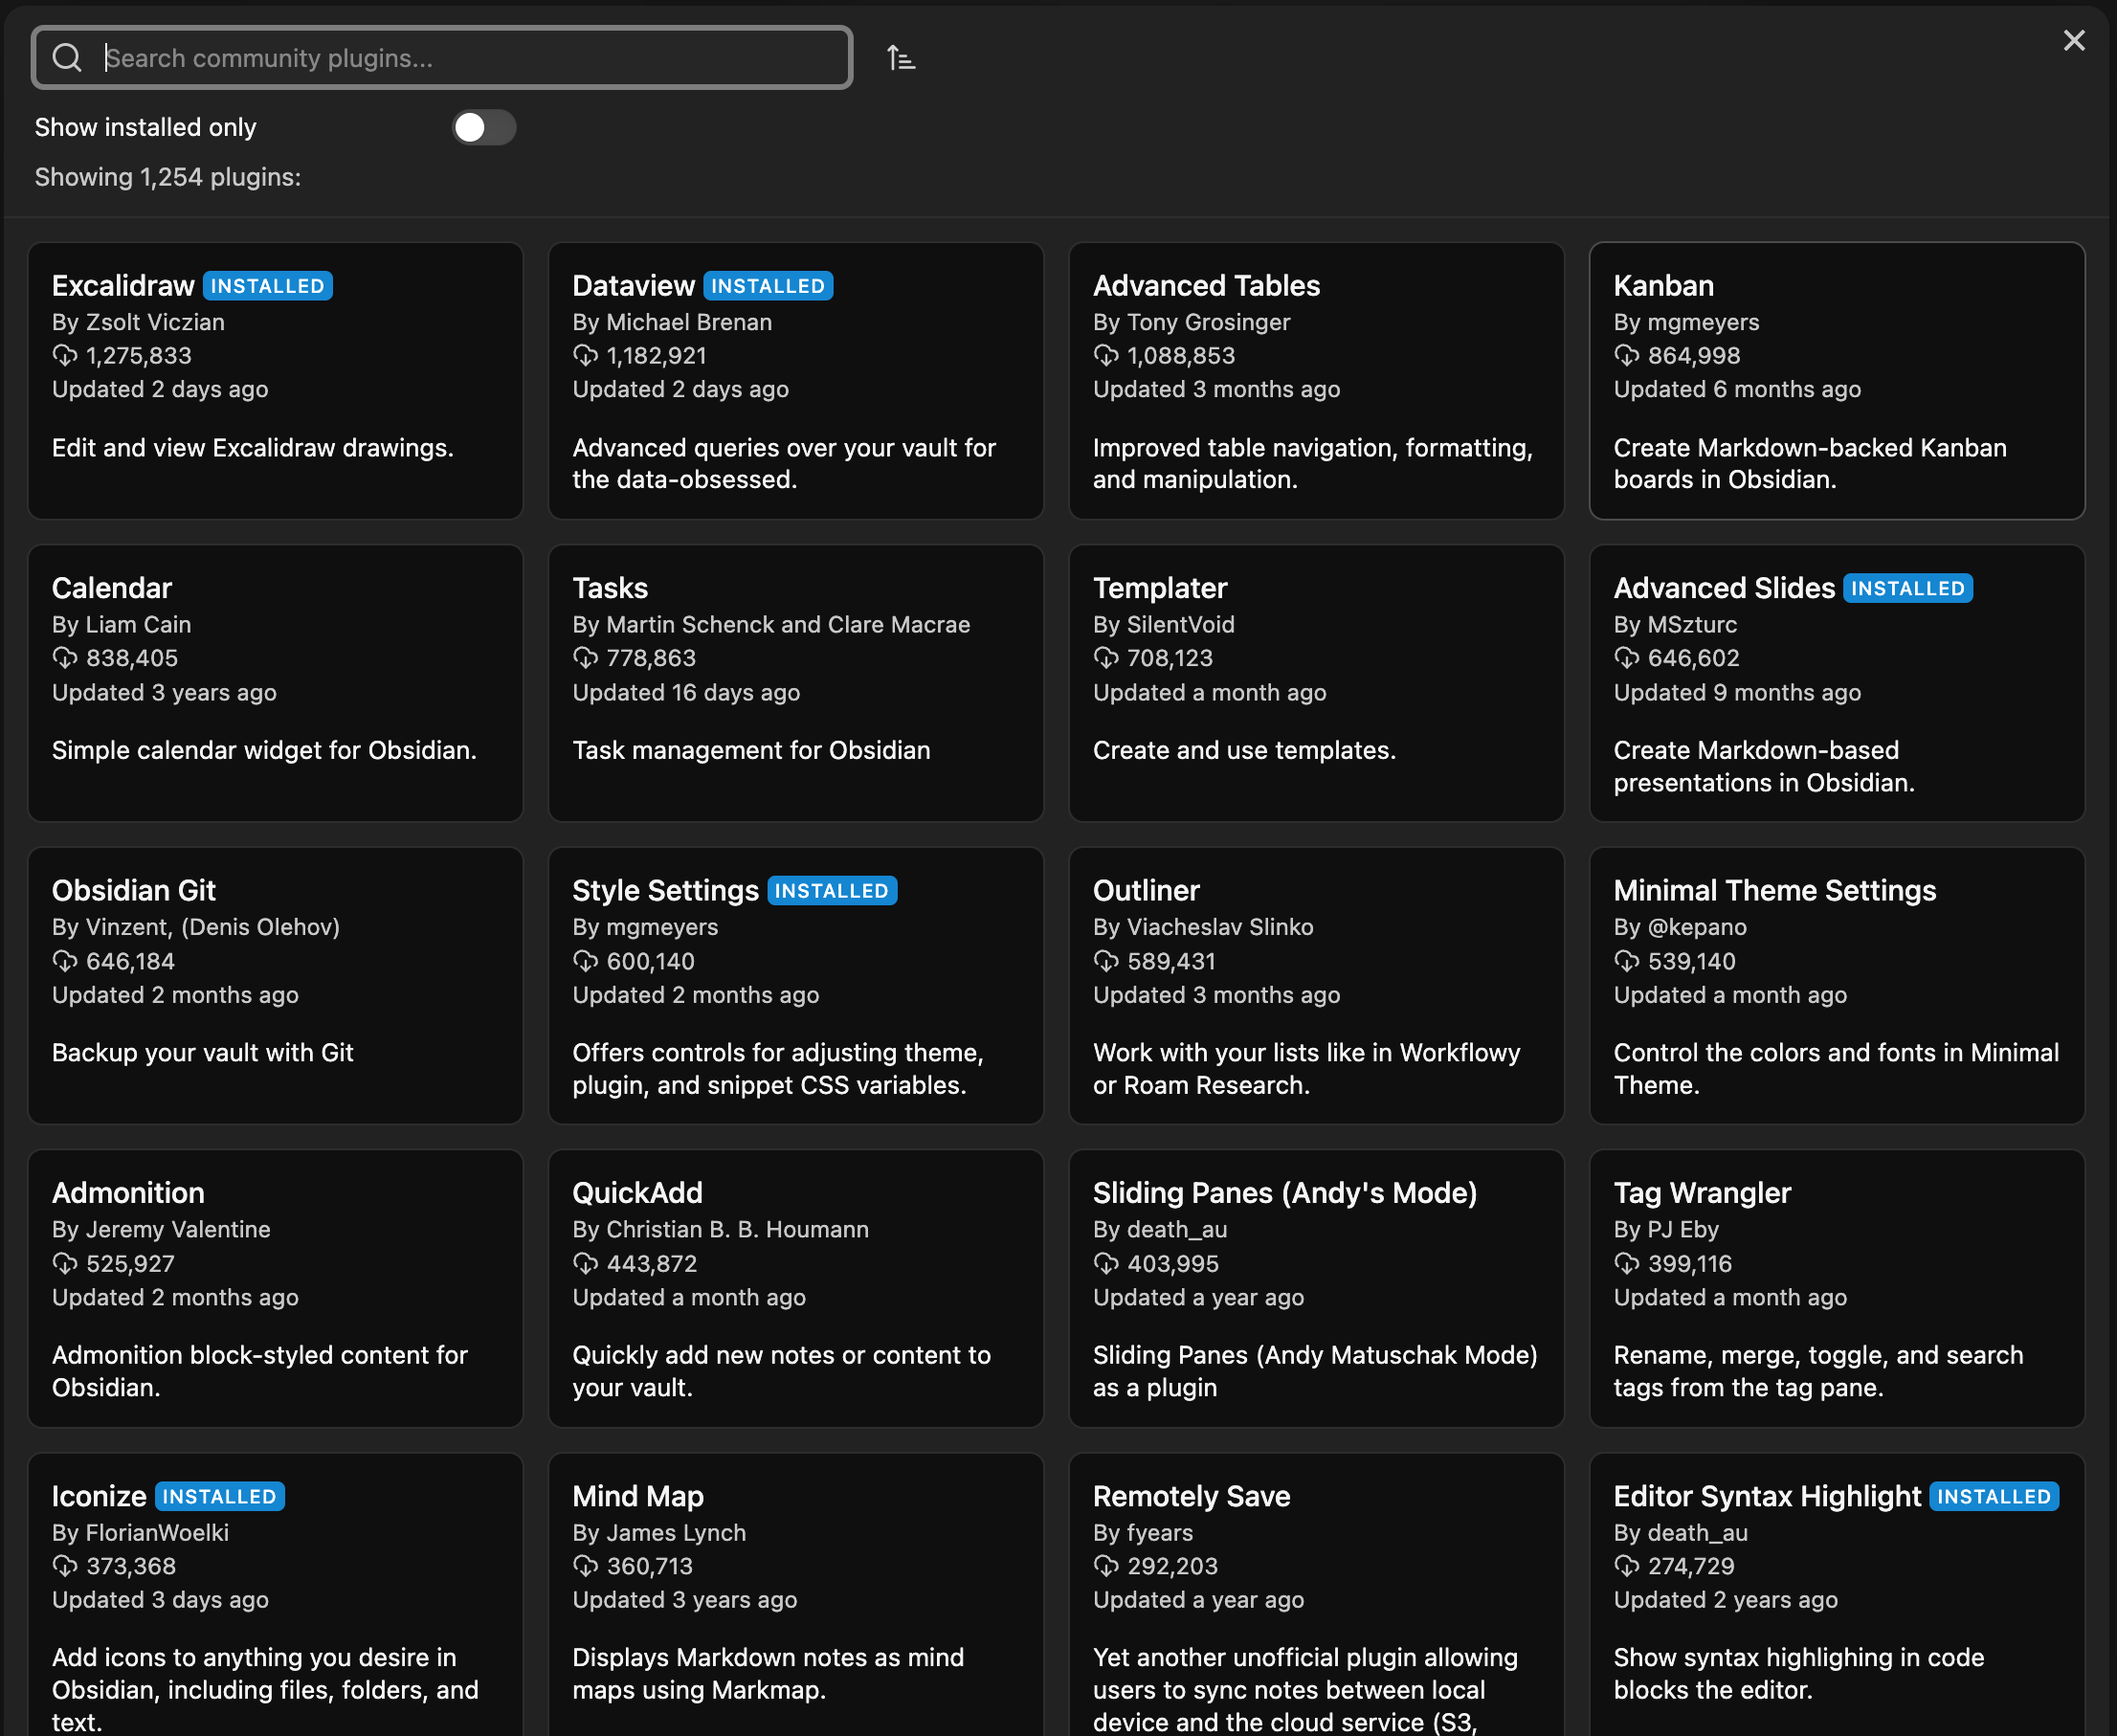Select the Style Settings plugin title

point(665,891)
